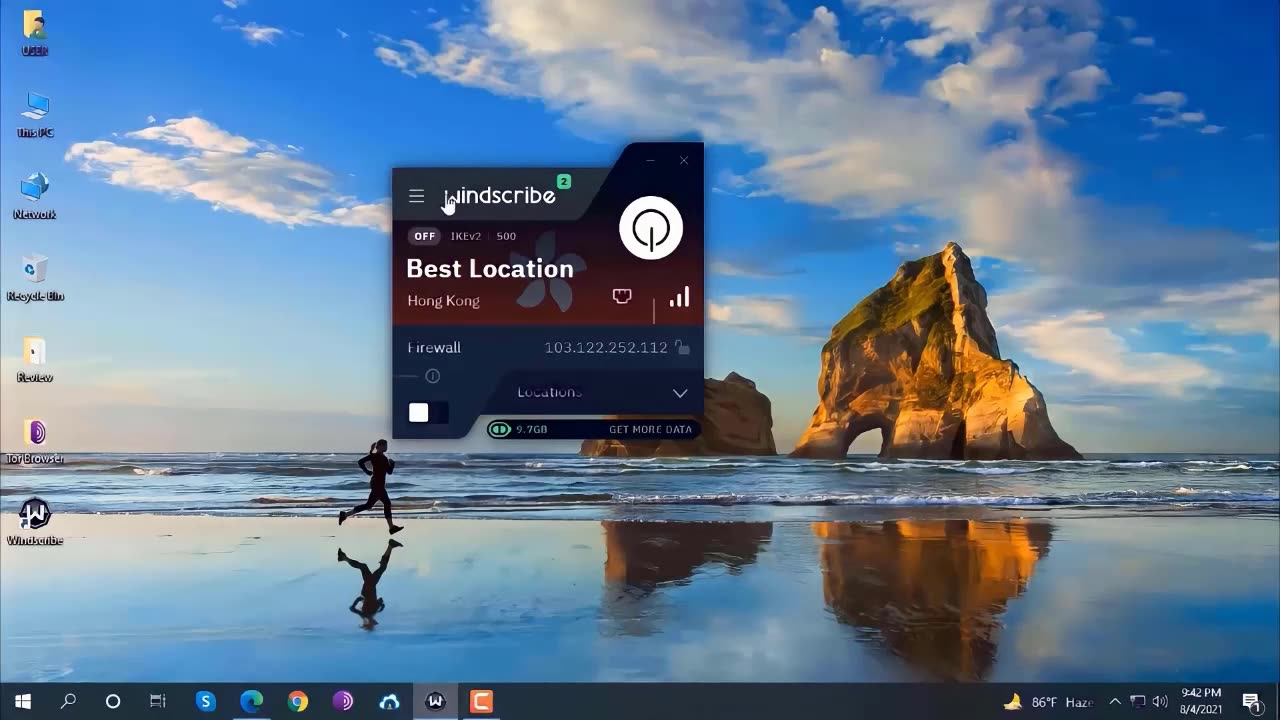Image resolution: width=1280 pixels, height=720 pixels.
Task: Click the firewall padlock icon
Action: coord(682,347)
